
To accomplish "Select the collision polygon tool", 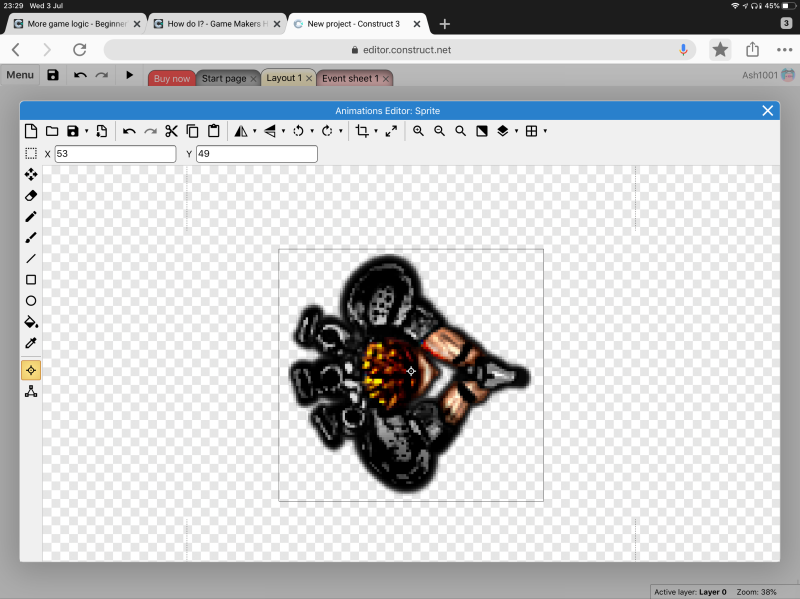I will pyautogui.click(x=31, y=391).
